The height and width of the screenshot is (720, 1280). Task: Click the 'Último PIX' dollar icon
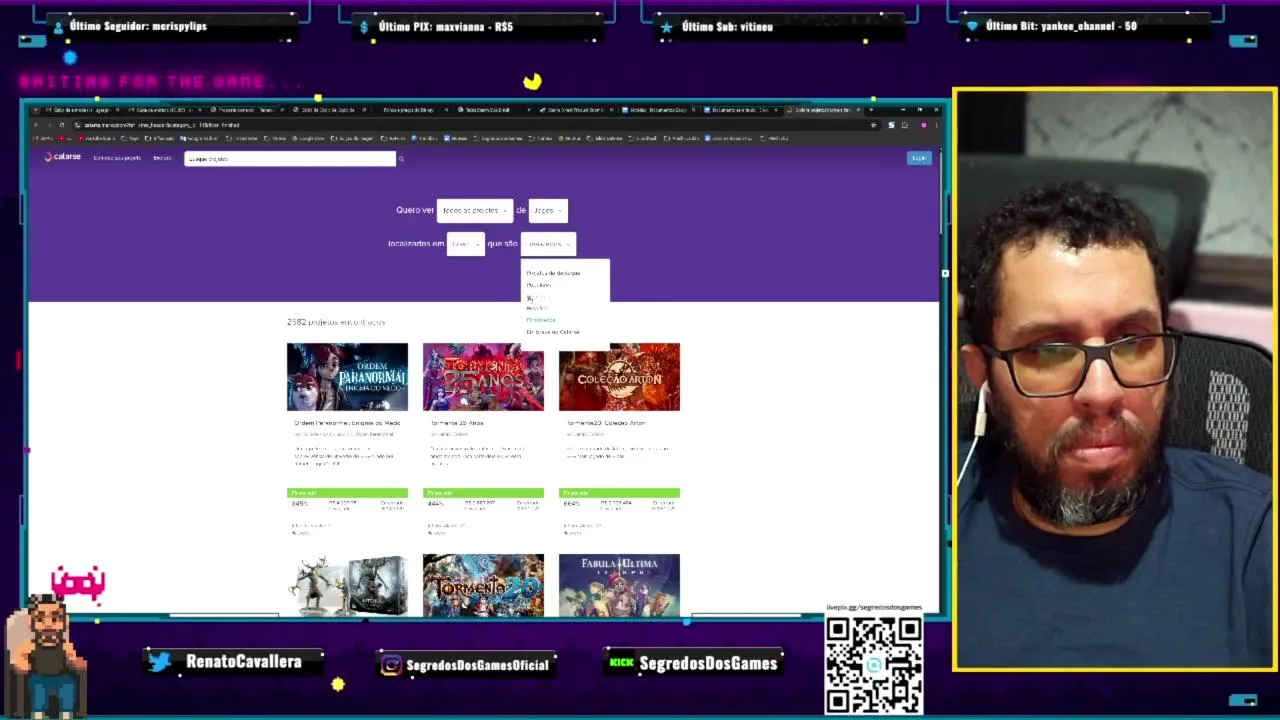coord(365,27)
